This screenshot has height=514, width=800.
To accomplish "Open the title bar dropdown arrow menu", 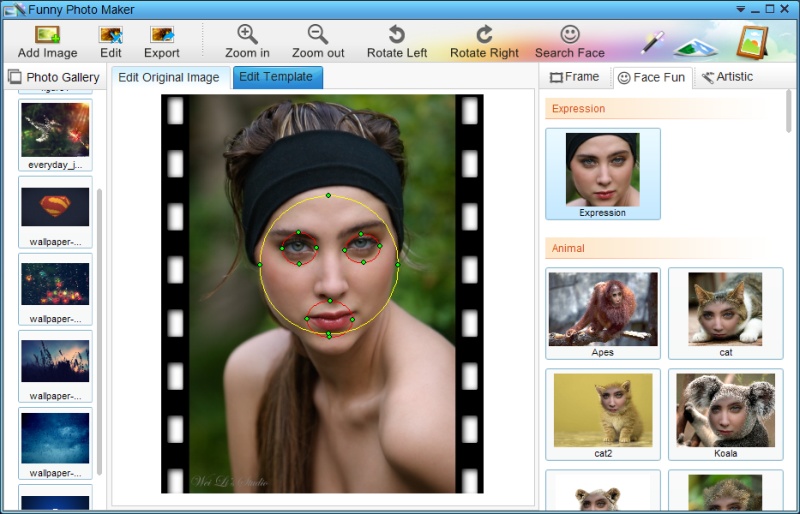I will [x=741, y=9].
